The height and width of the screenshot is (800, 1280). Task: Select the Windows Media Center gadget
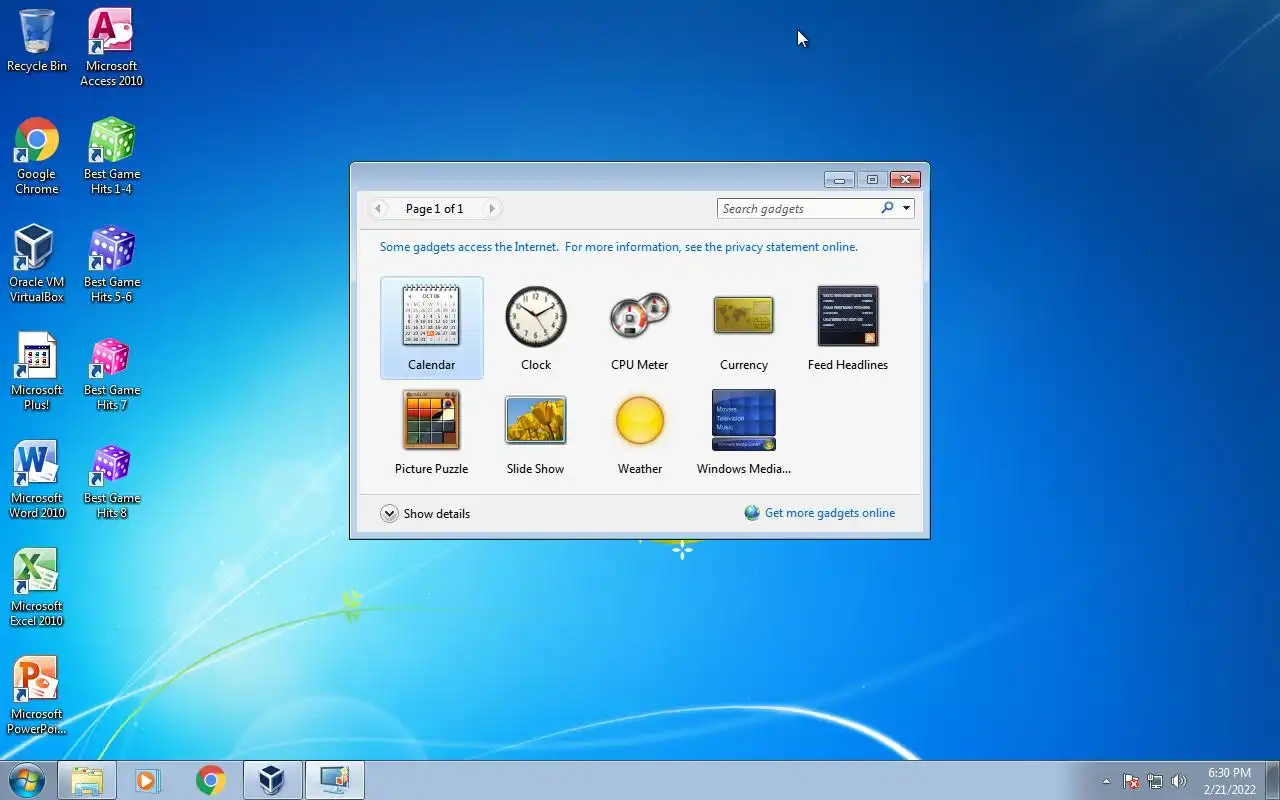[x=744, y=432]
